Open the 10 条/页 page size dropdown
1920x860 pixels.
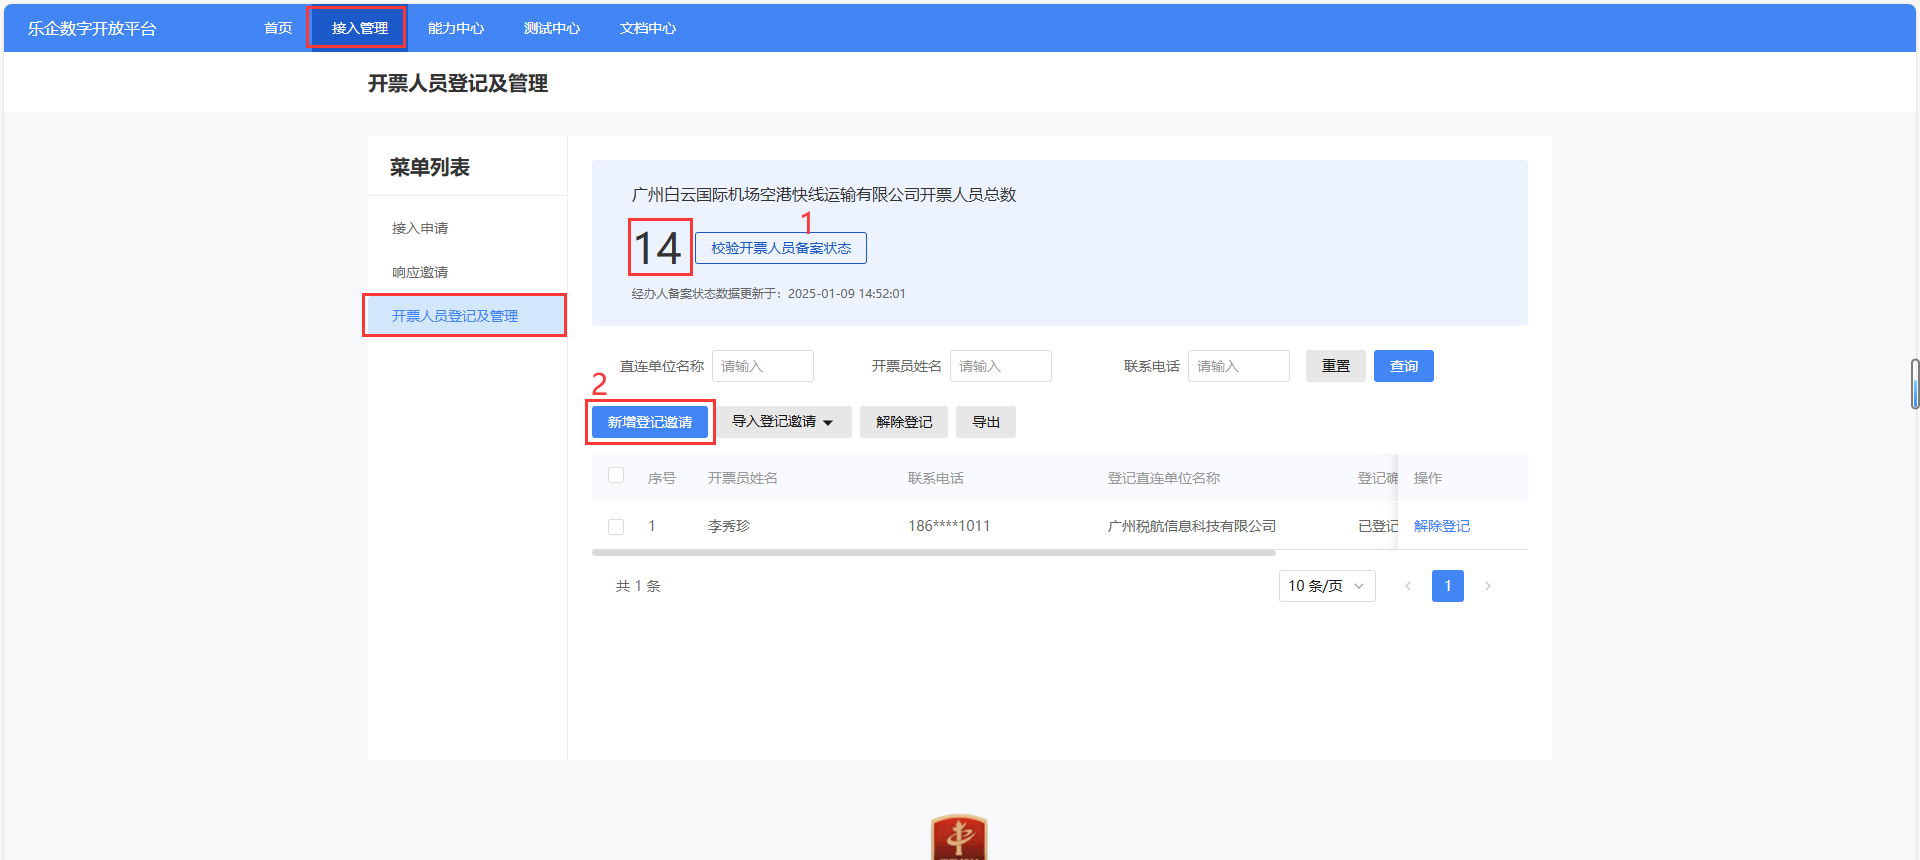point(1327,586)
